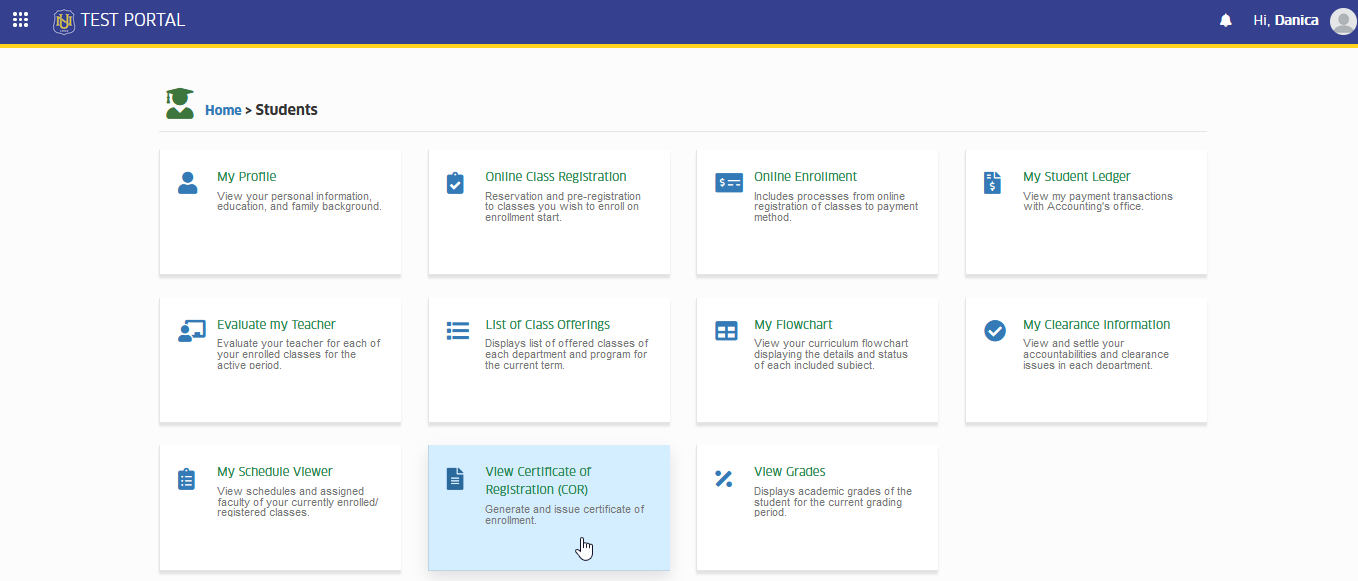Open My Clearance Information title

[x=1096, y=325]
